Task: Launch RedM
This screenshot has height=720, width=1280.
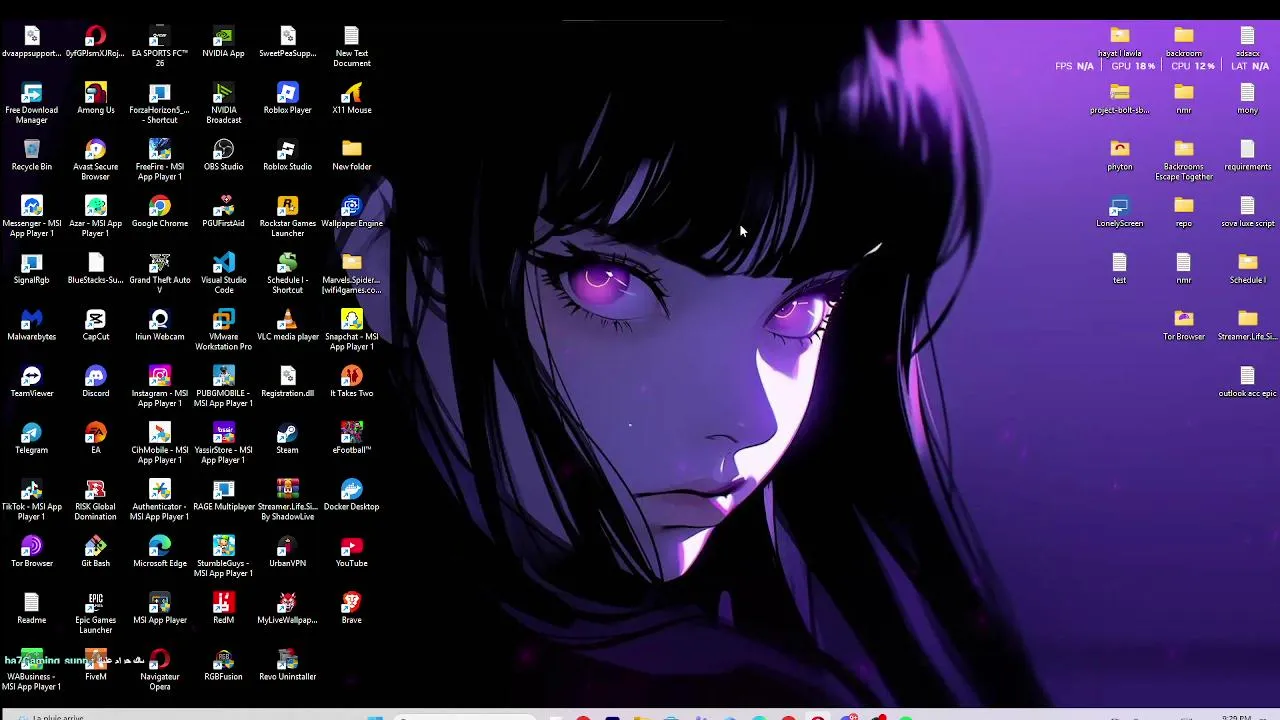Action: tap(223, 610)
